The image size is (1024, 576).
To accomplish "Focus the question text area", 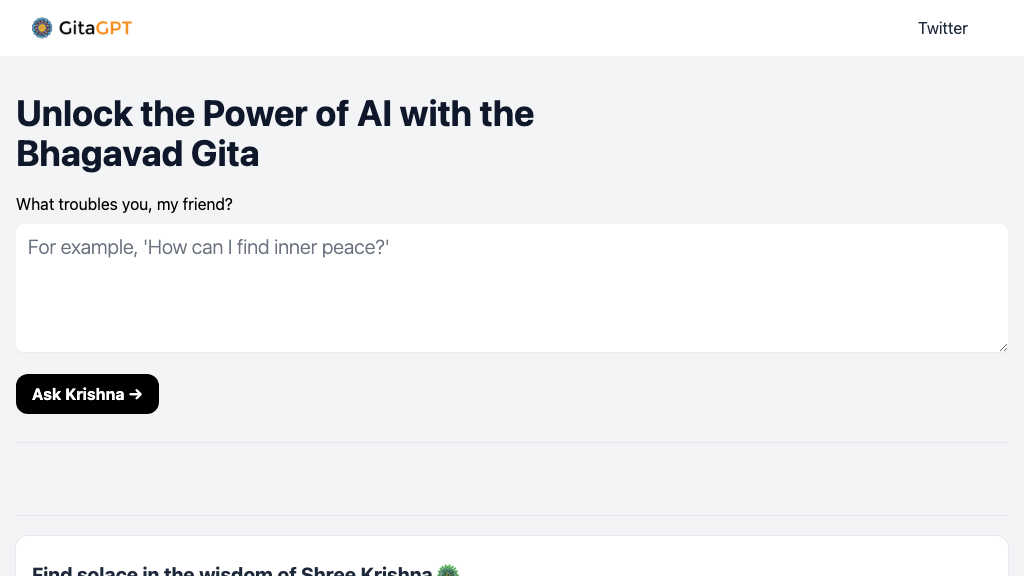I will (511, 288).
